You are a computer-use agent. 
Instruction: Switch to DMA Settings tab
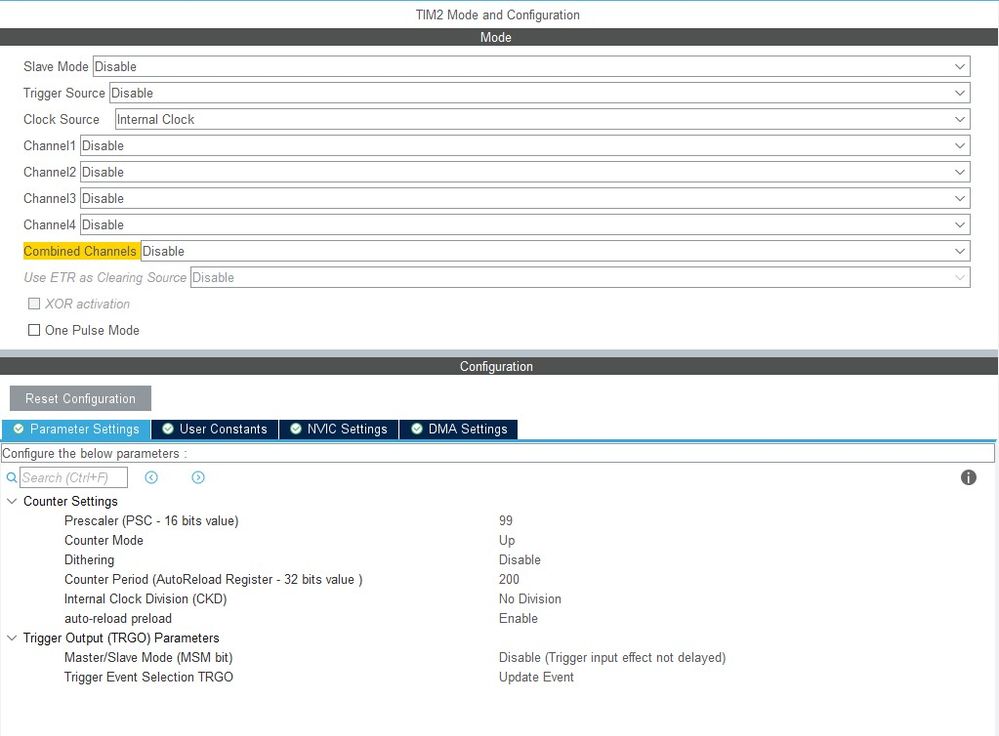459,429
